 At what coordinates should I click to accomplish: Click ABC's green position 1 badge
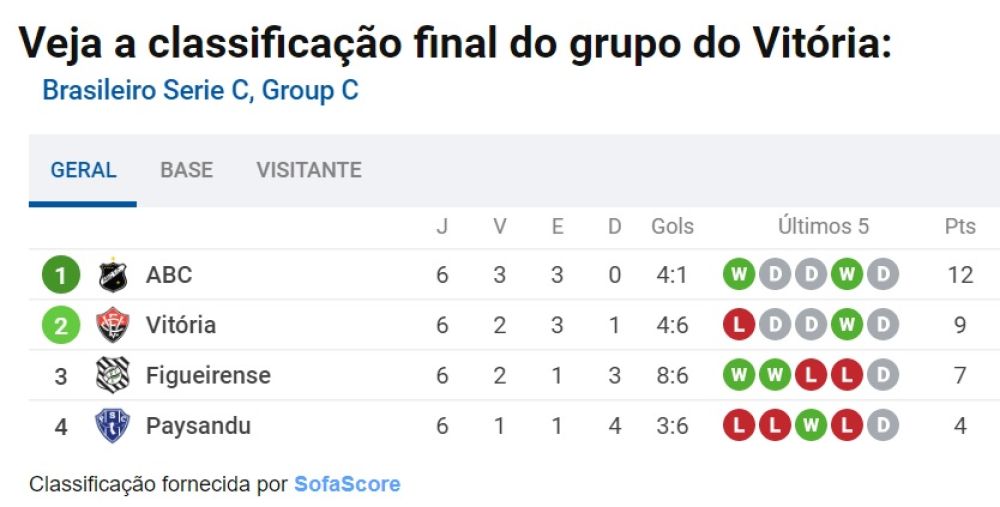pos(60,275)
